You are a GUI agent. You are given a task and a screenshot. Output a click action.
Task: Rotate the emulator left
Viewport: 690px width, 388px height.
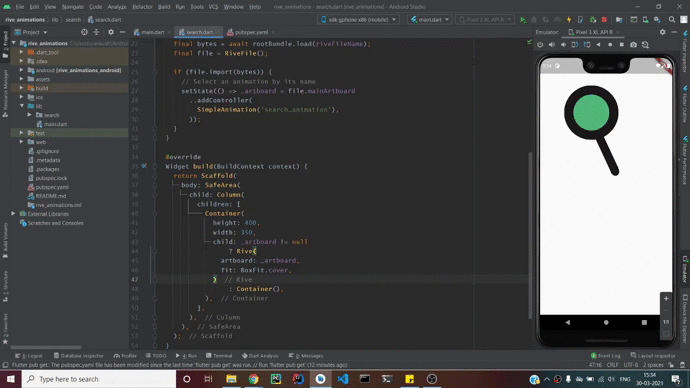click(575, 45)
